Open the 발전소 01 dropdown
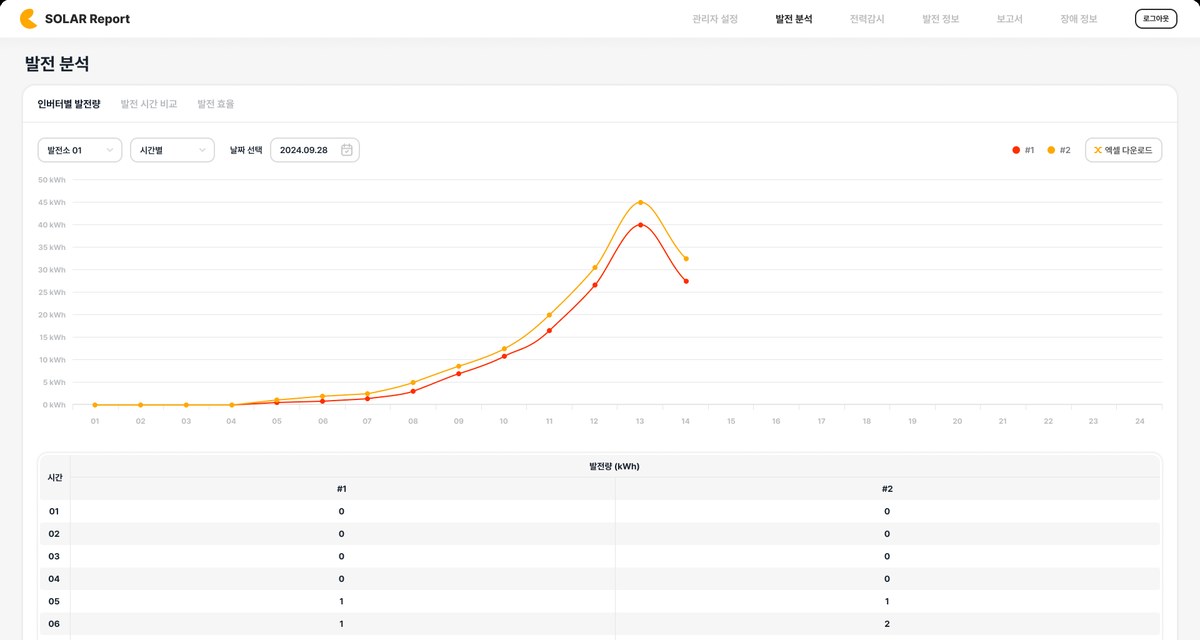 (80, 150)
